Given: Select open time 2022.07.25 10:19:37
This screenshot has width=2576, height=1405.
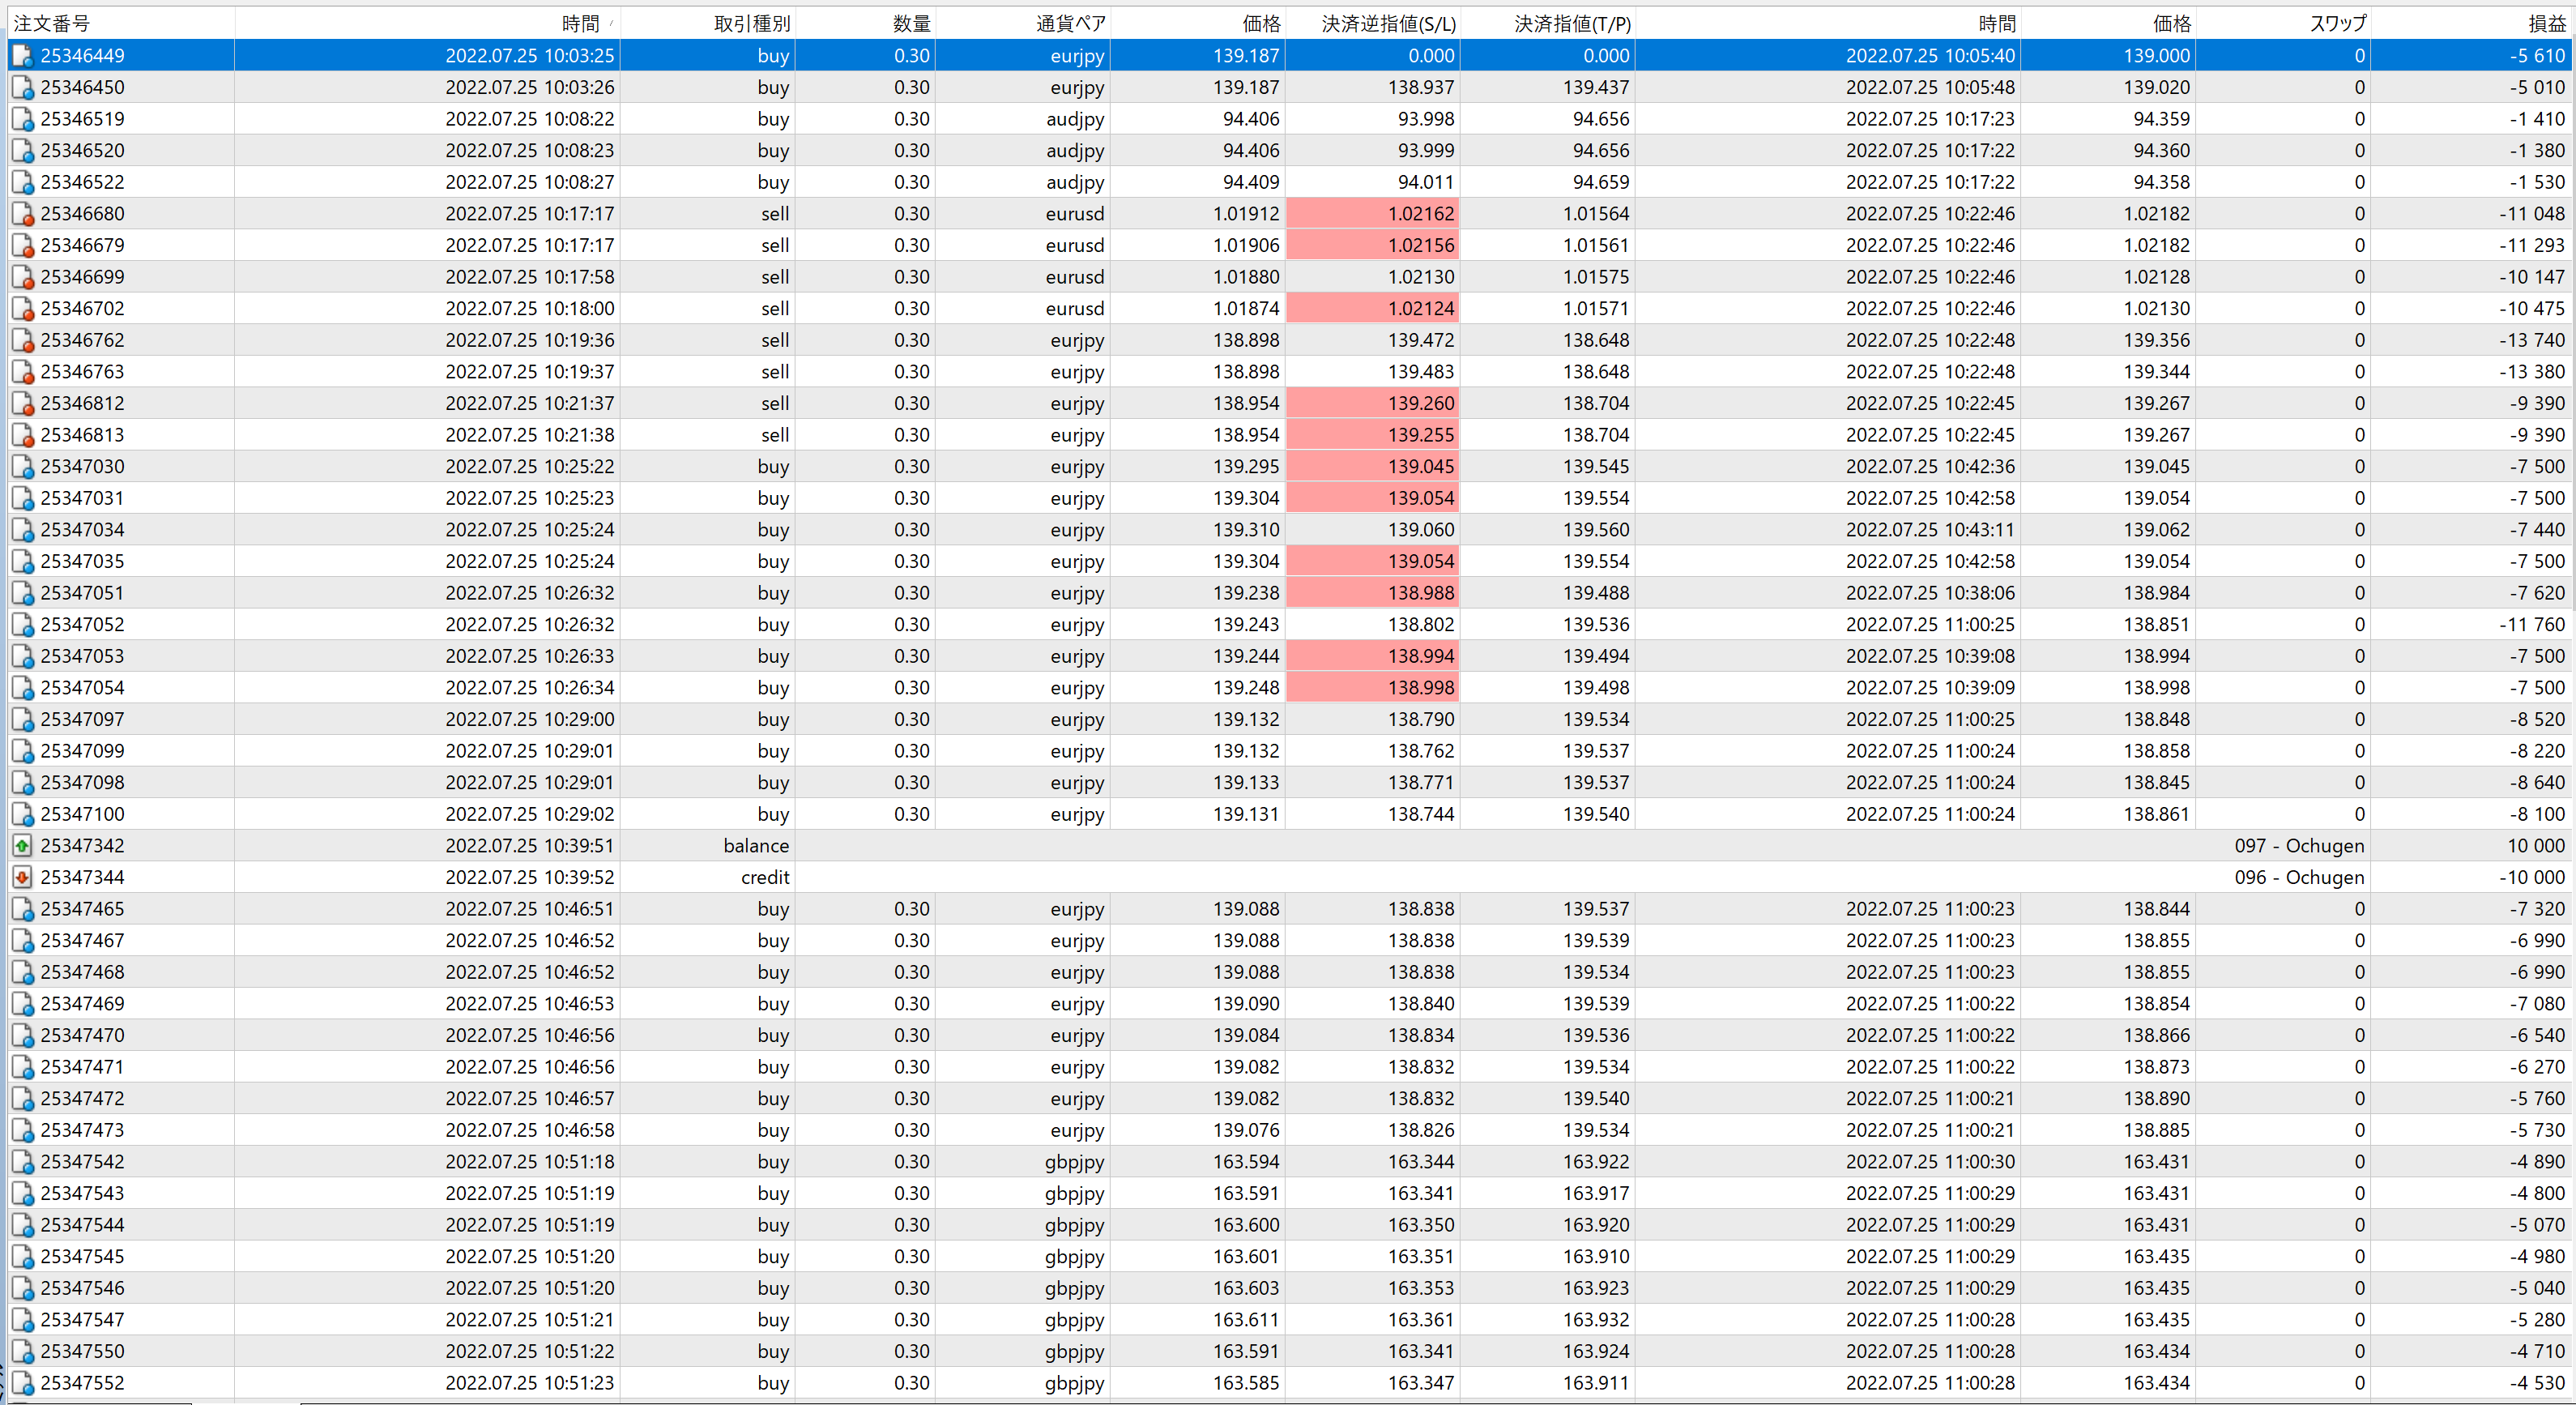Looking at the screenshot, I should tap(529, 372).
